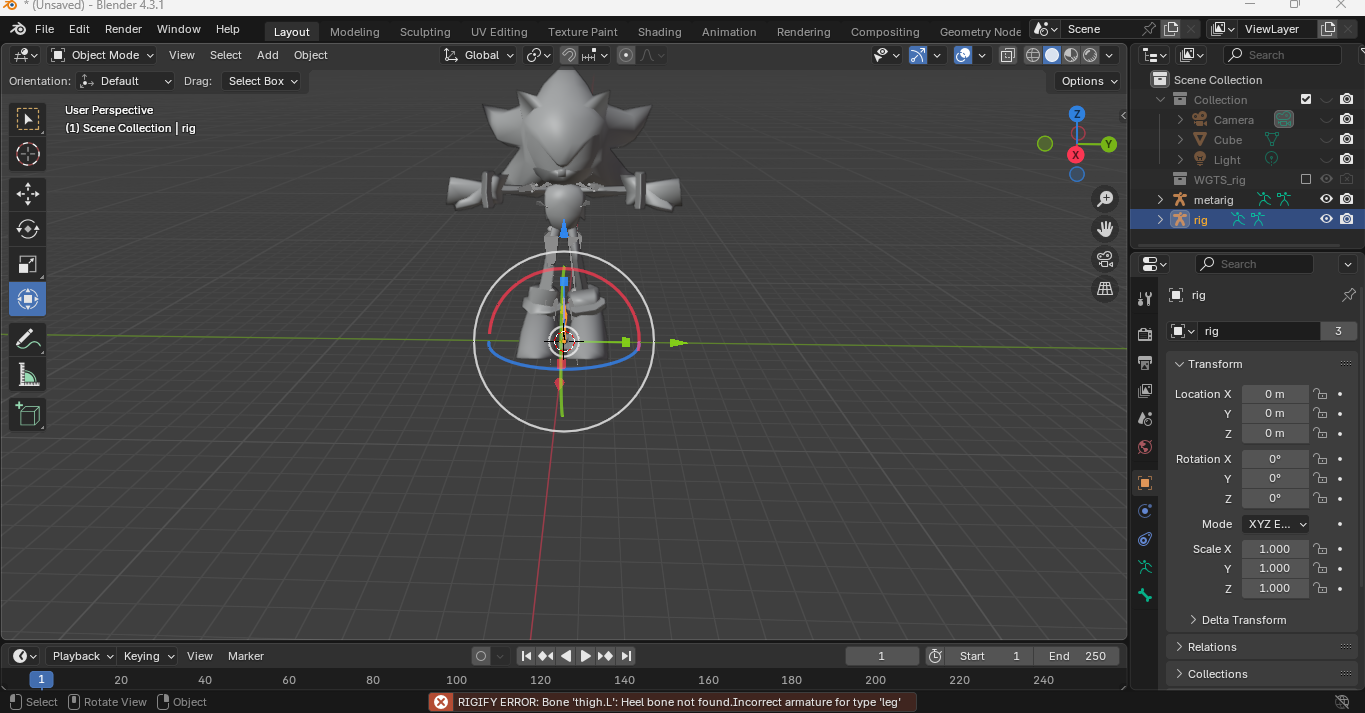Select the Move tool
Viewport: 1365px width, 713px height.
click(x=28, y=194)
